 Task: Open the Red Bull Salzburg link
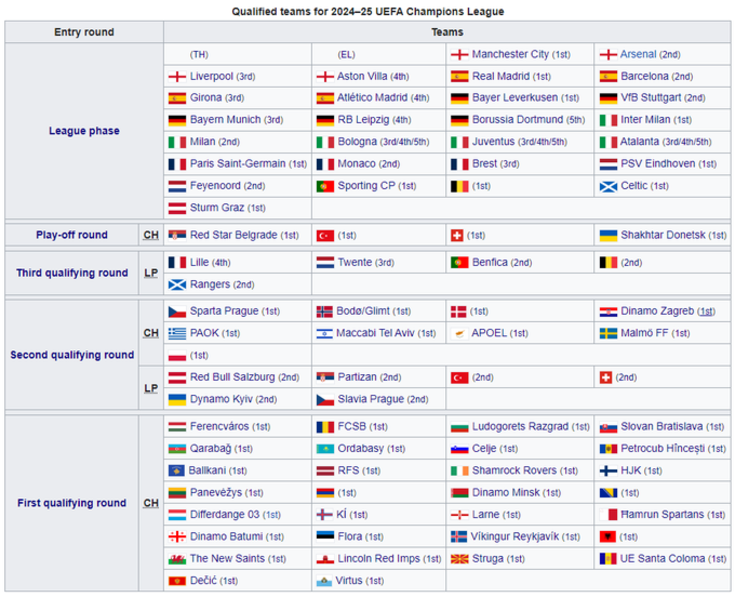232,377
